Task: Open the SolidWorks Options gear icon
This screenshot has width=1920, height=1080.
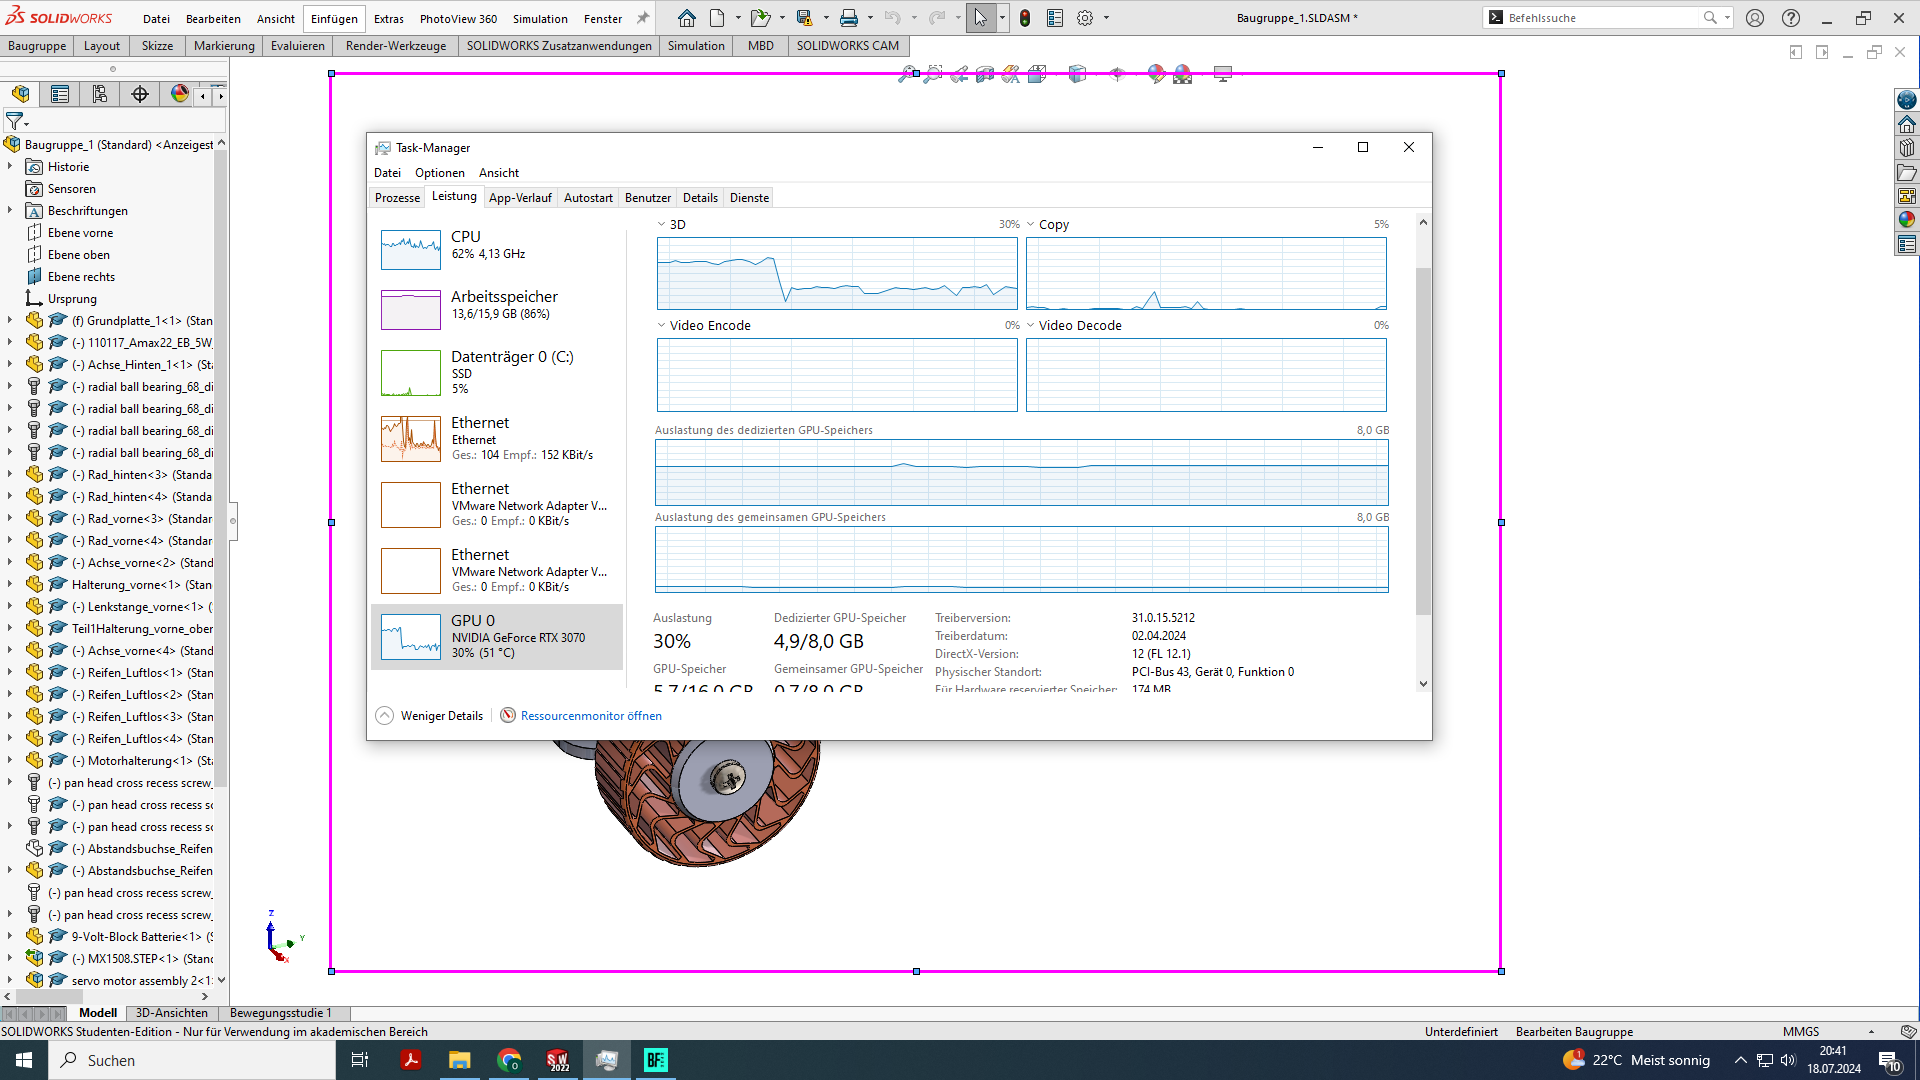Action: (1085, 18)
